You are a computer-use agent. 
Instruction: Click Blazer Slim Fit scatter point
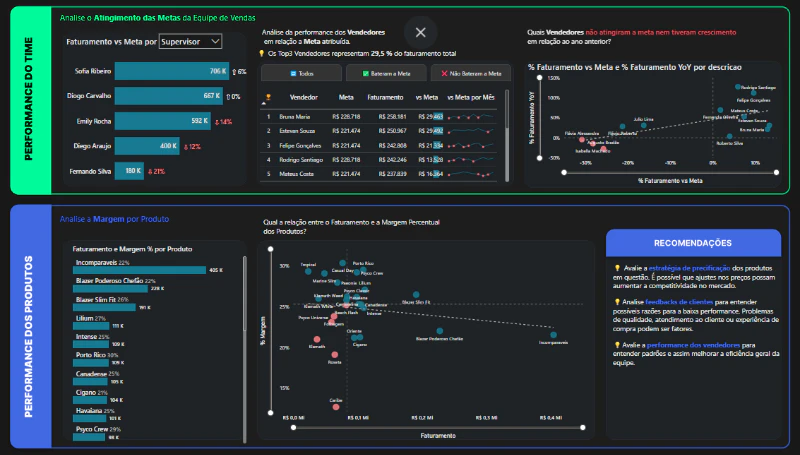click(x=416, y=295)
